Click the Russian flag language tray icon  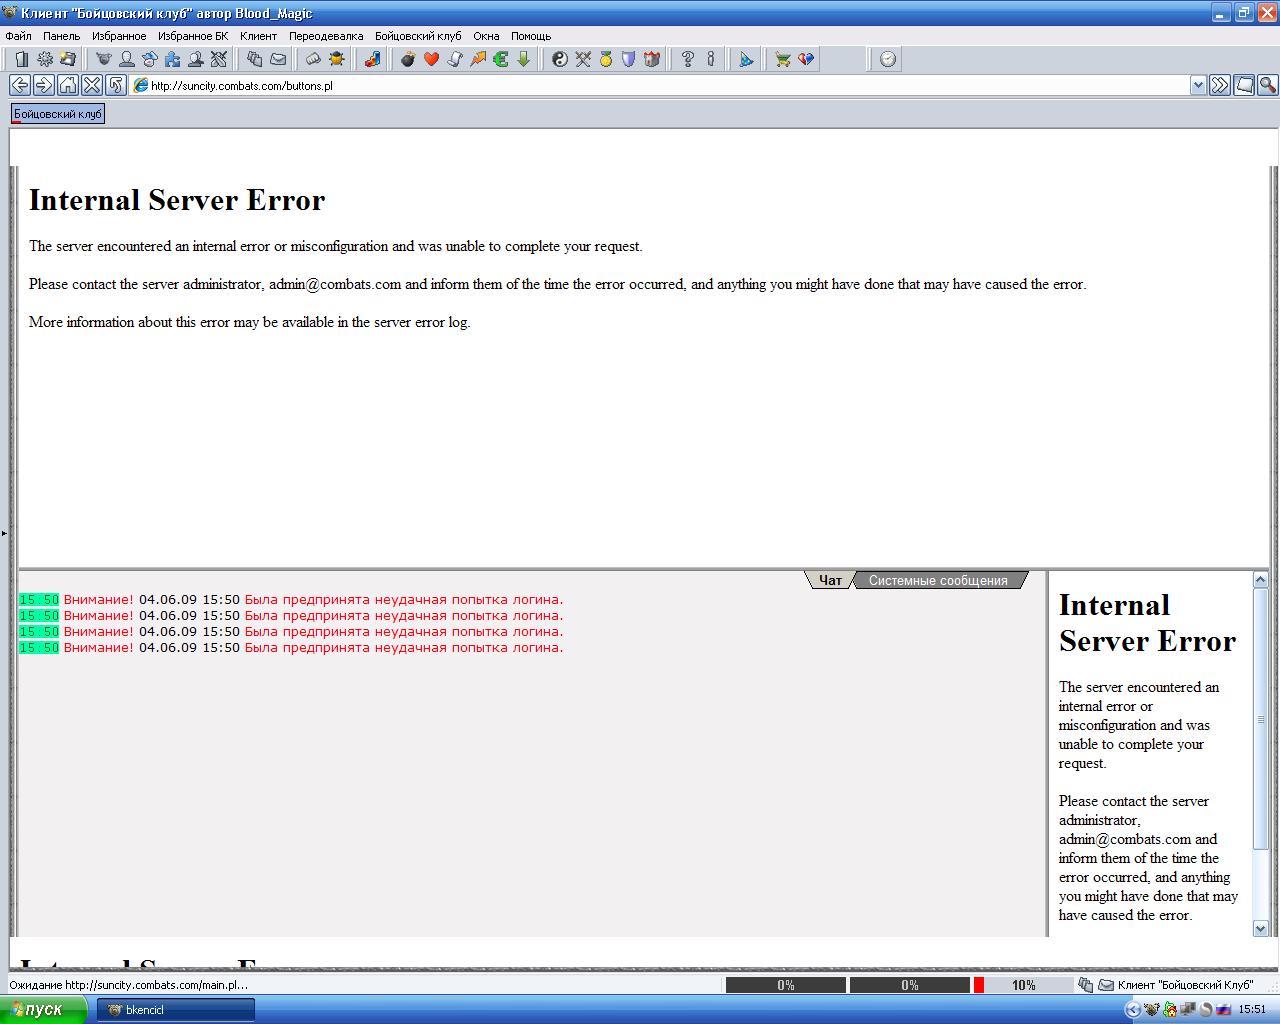pyautogui.click(x=1222, y=1010)
